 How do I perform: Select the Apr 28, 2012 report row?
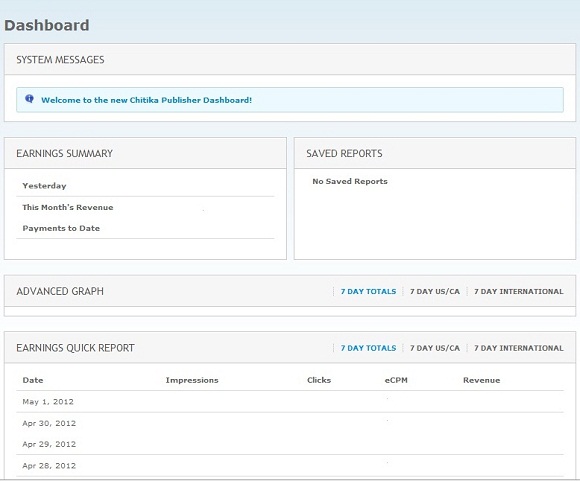tap(290, 465)
